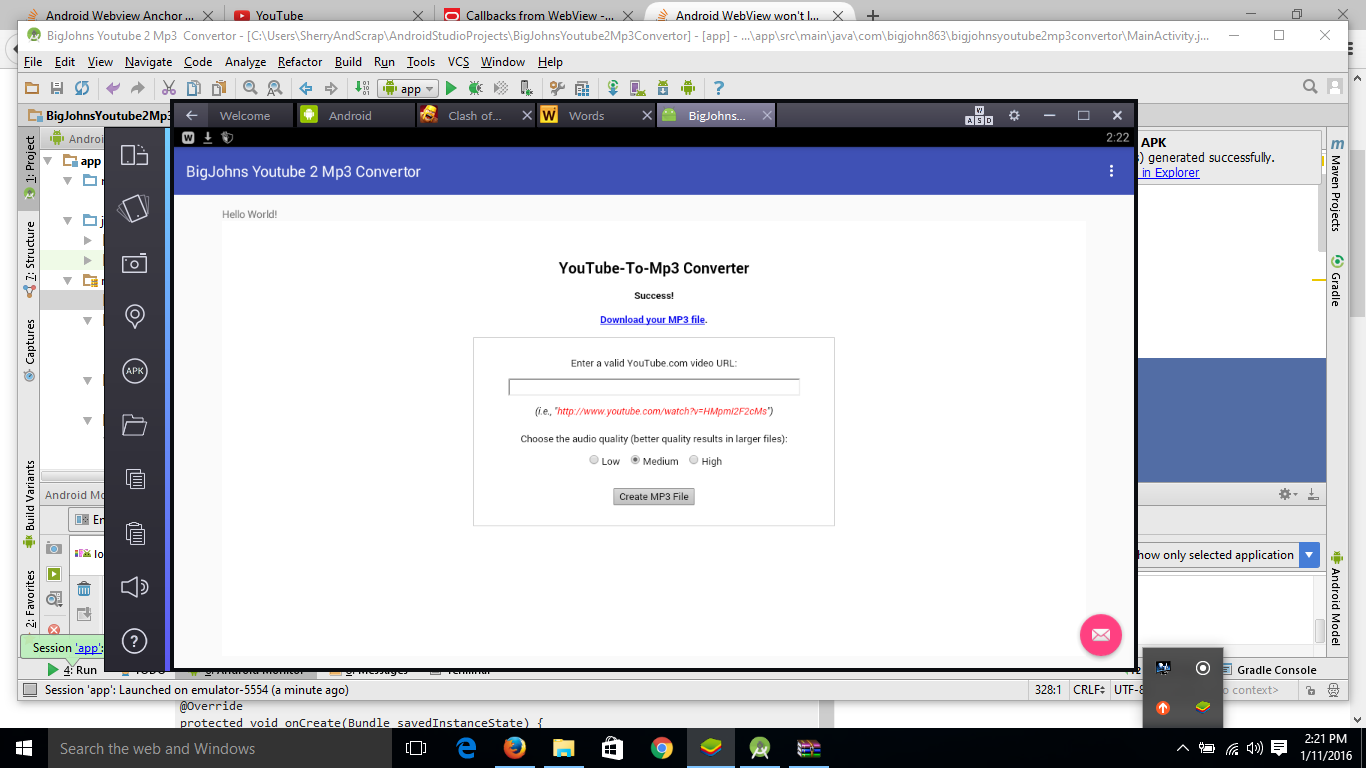This screenshot has height=768, width=1366.
Task: Select the Low audio quality radio button
Action: [594, 460]
